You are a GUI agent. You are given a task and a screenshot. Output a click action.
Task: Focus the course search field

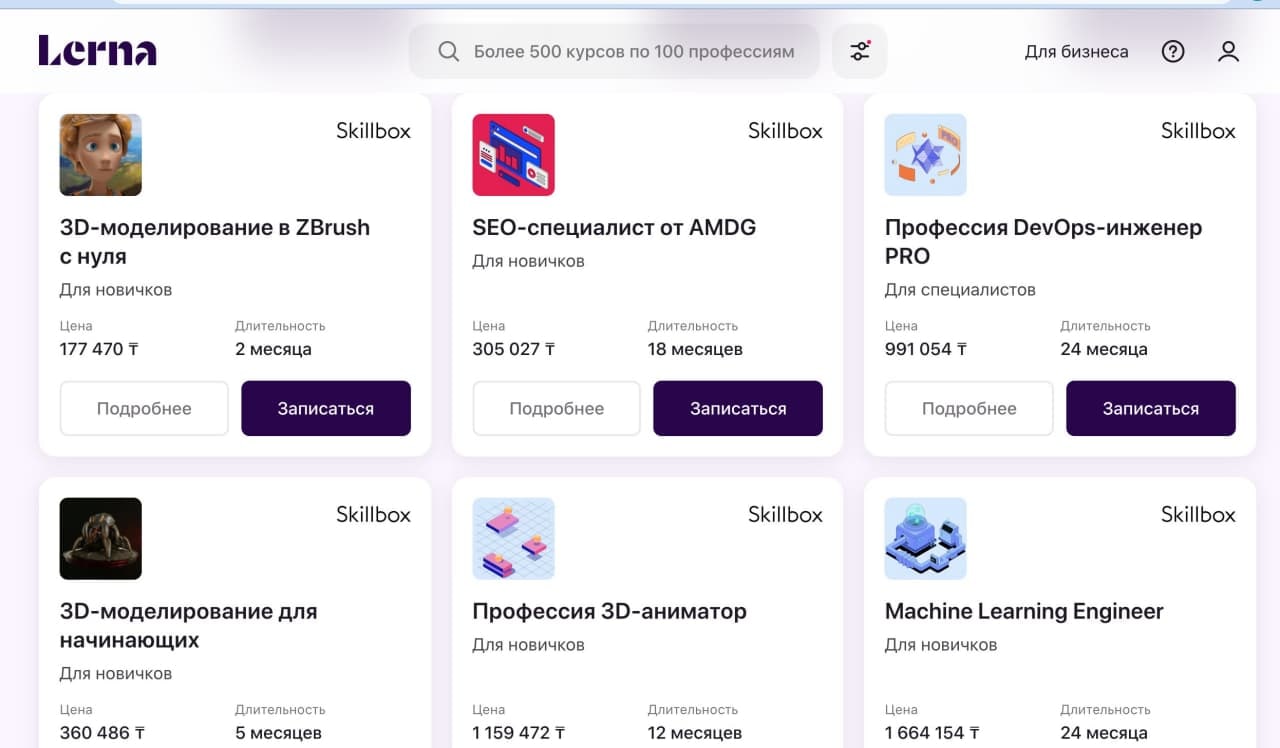[633, 51]
